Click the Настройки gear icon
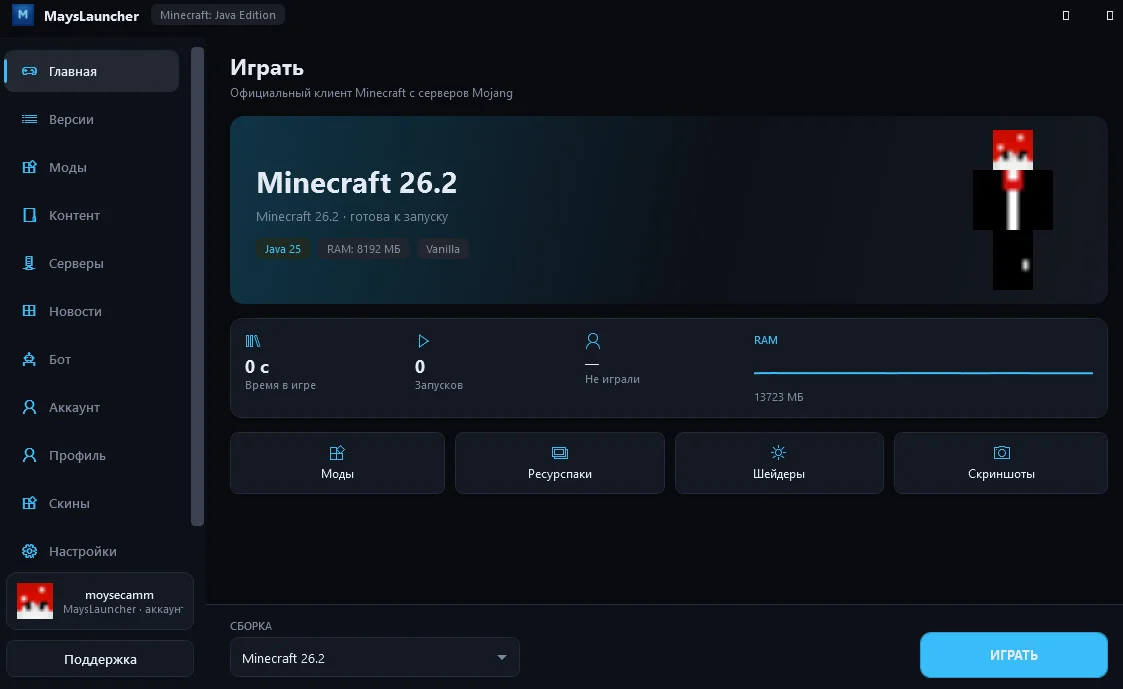The height and width of the screenshot is (689, 1123). (x=29, y=551)
